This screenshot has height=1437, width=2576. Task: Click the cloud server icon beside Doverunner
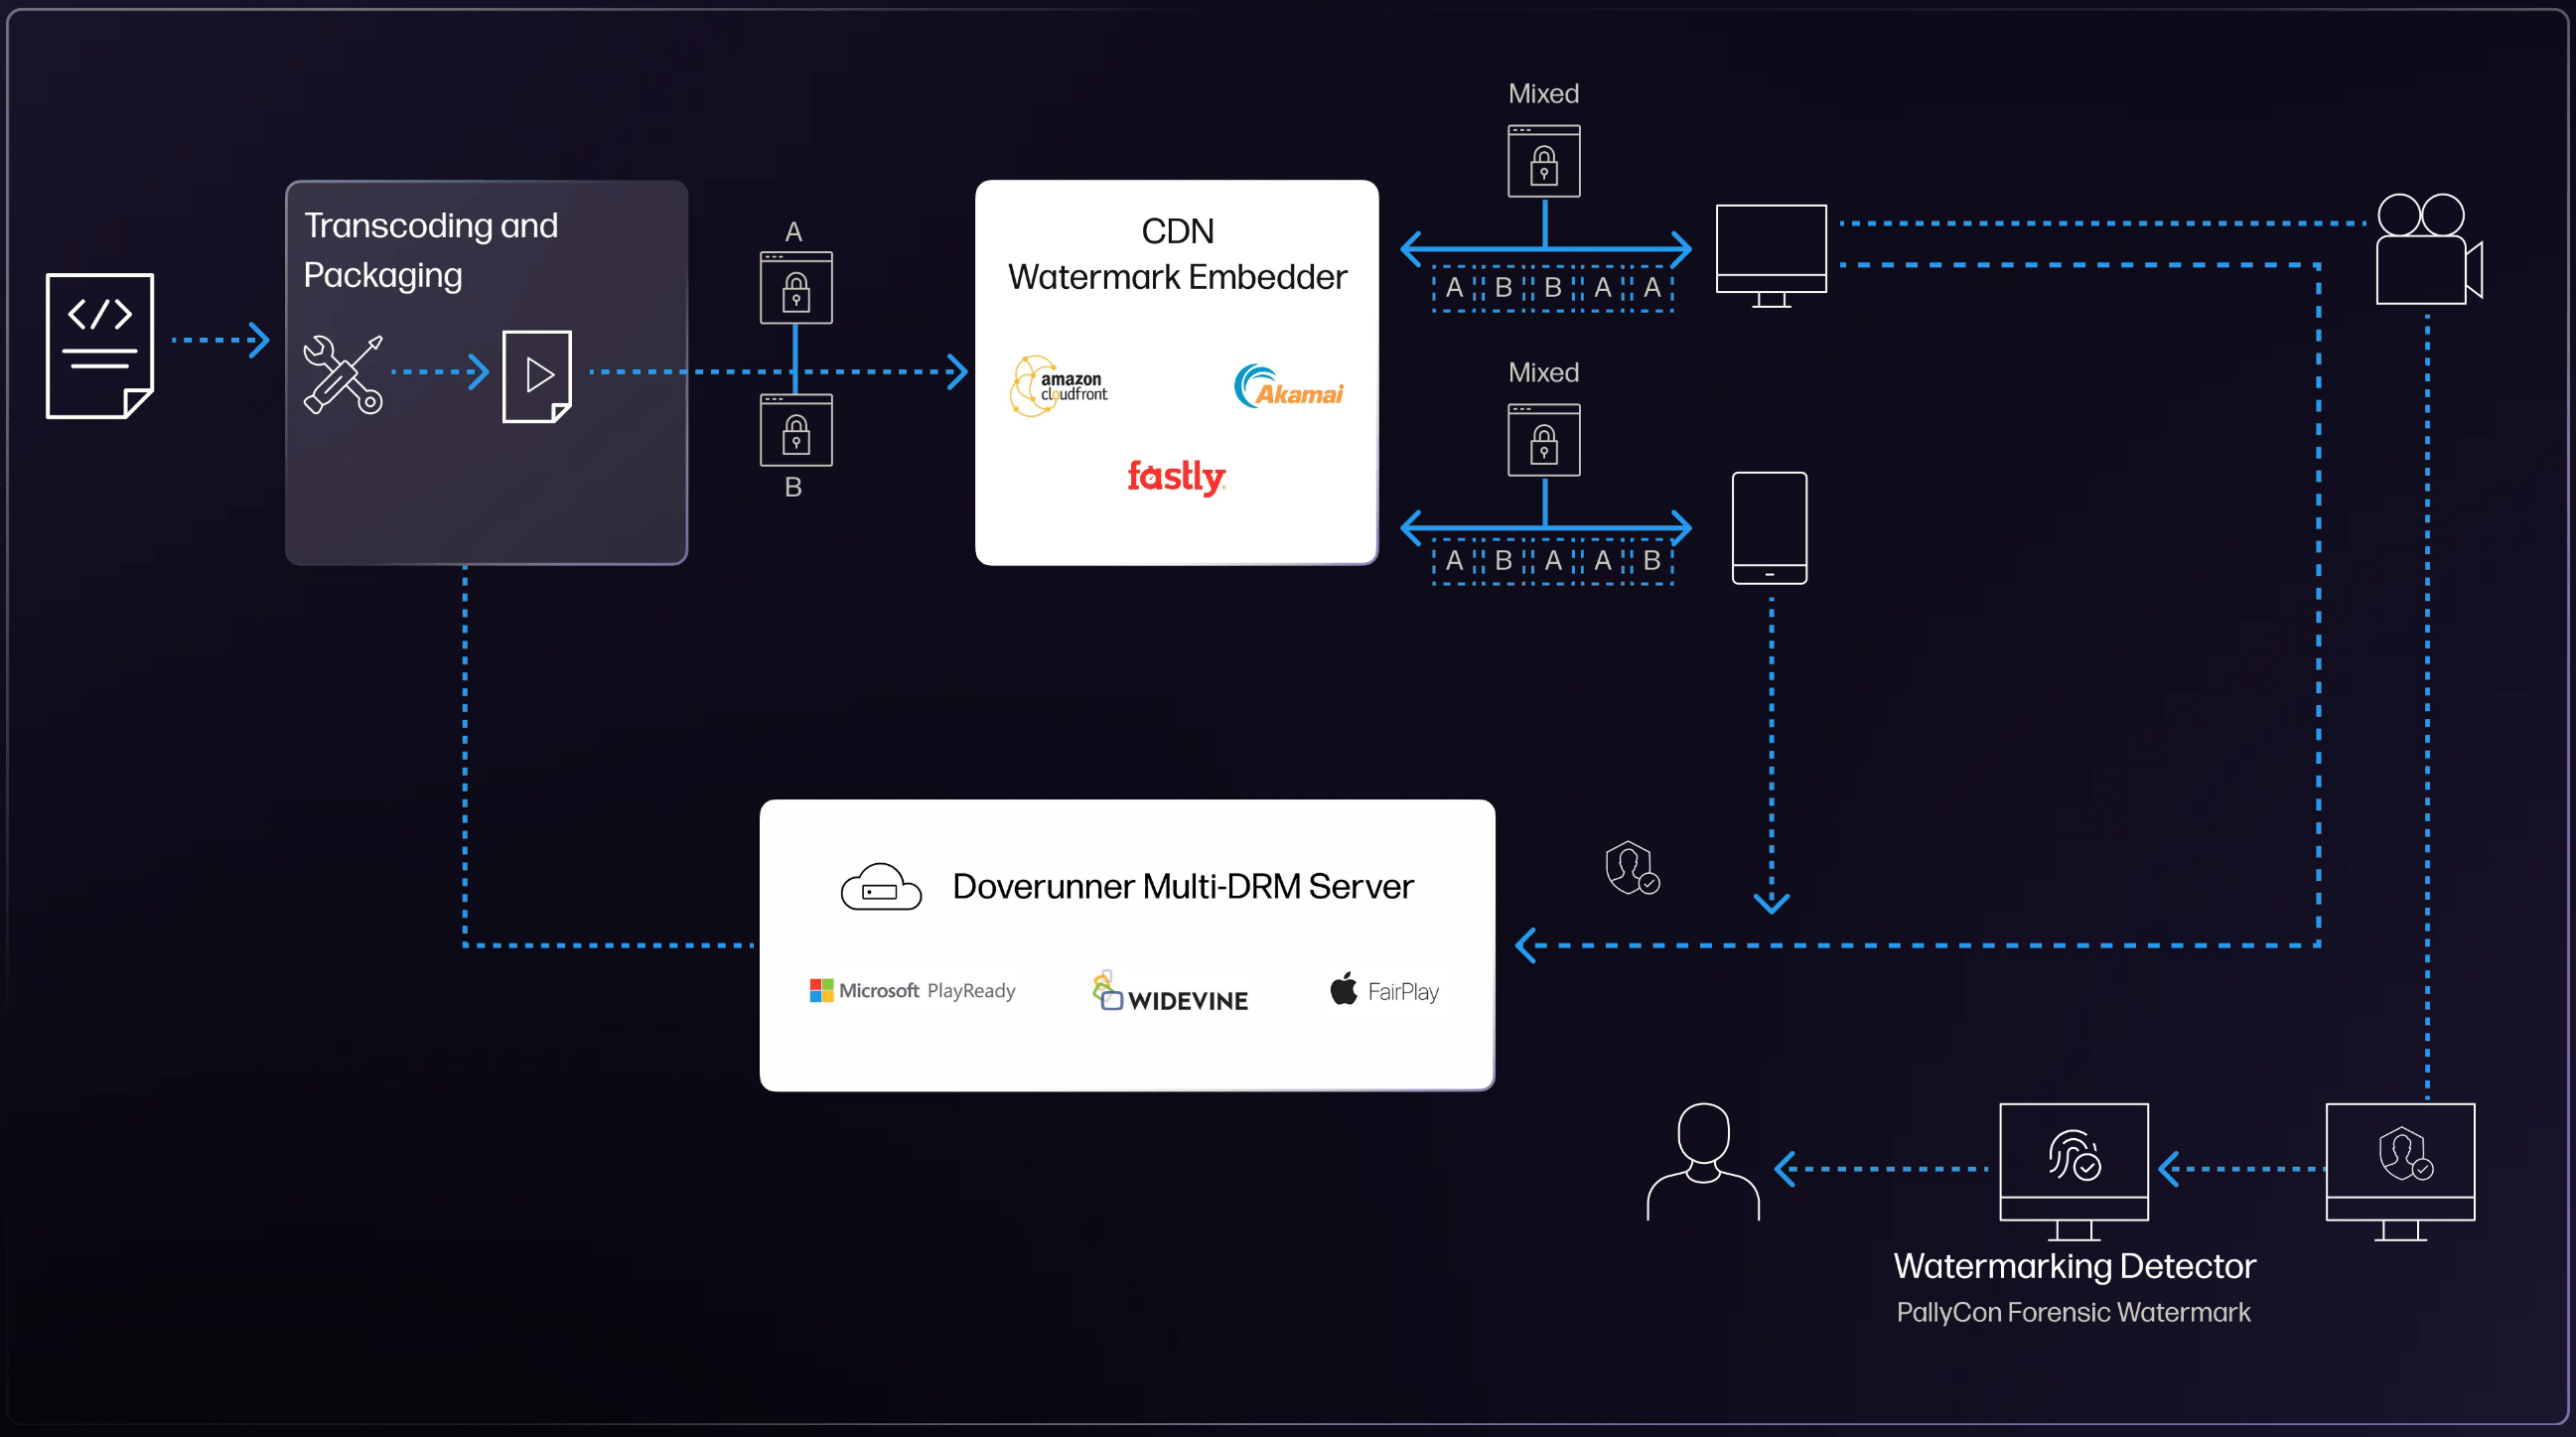tap(880, 886)
